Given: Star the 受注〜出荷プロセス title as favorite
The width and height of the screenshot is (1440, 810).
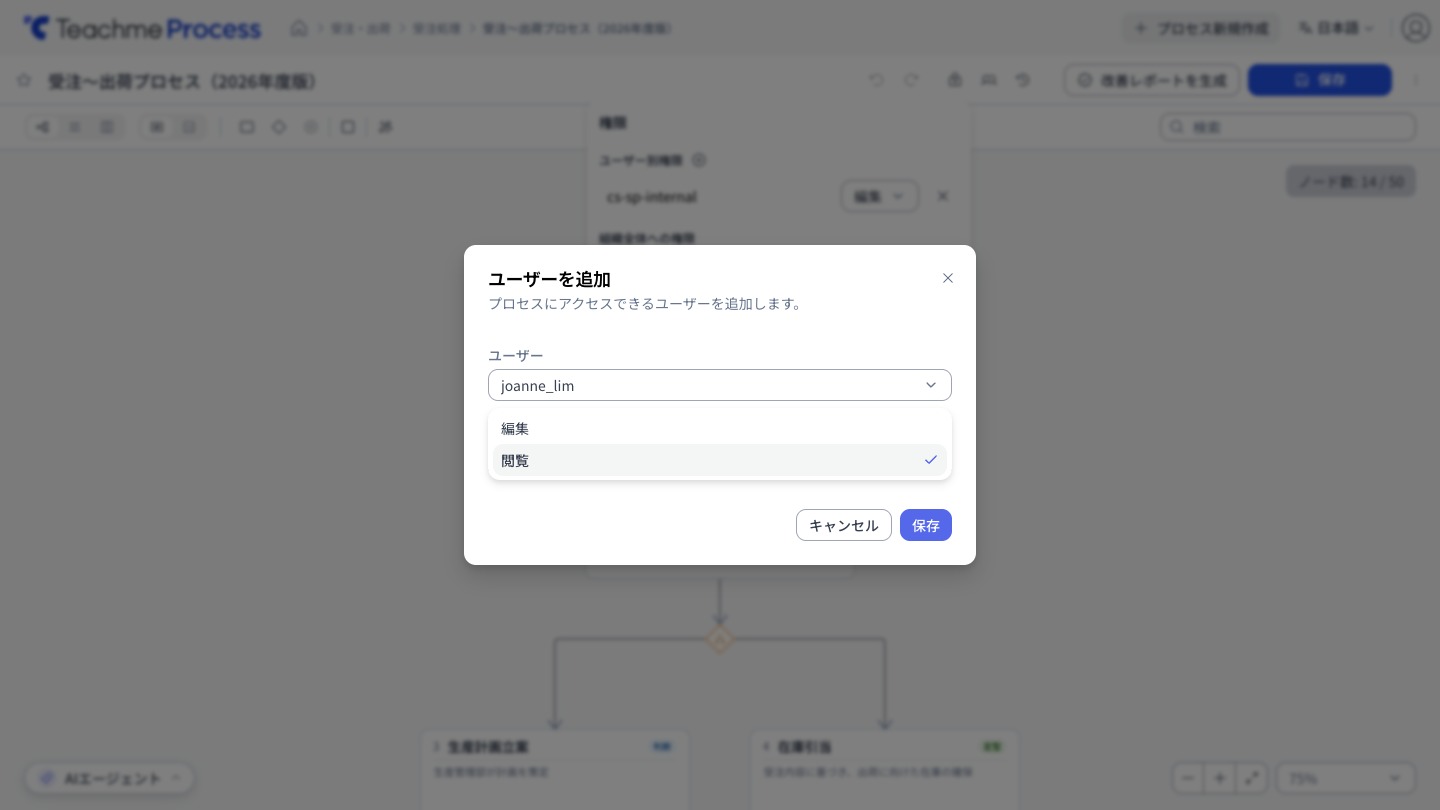Looking at the screenshot, I should (x=24, y=80).
